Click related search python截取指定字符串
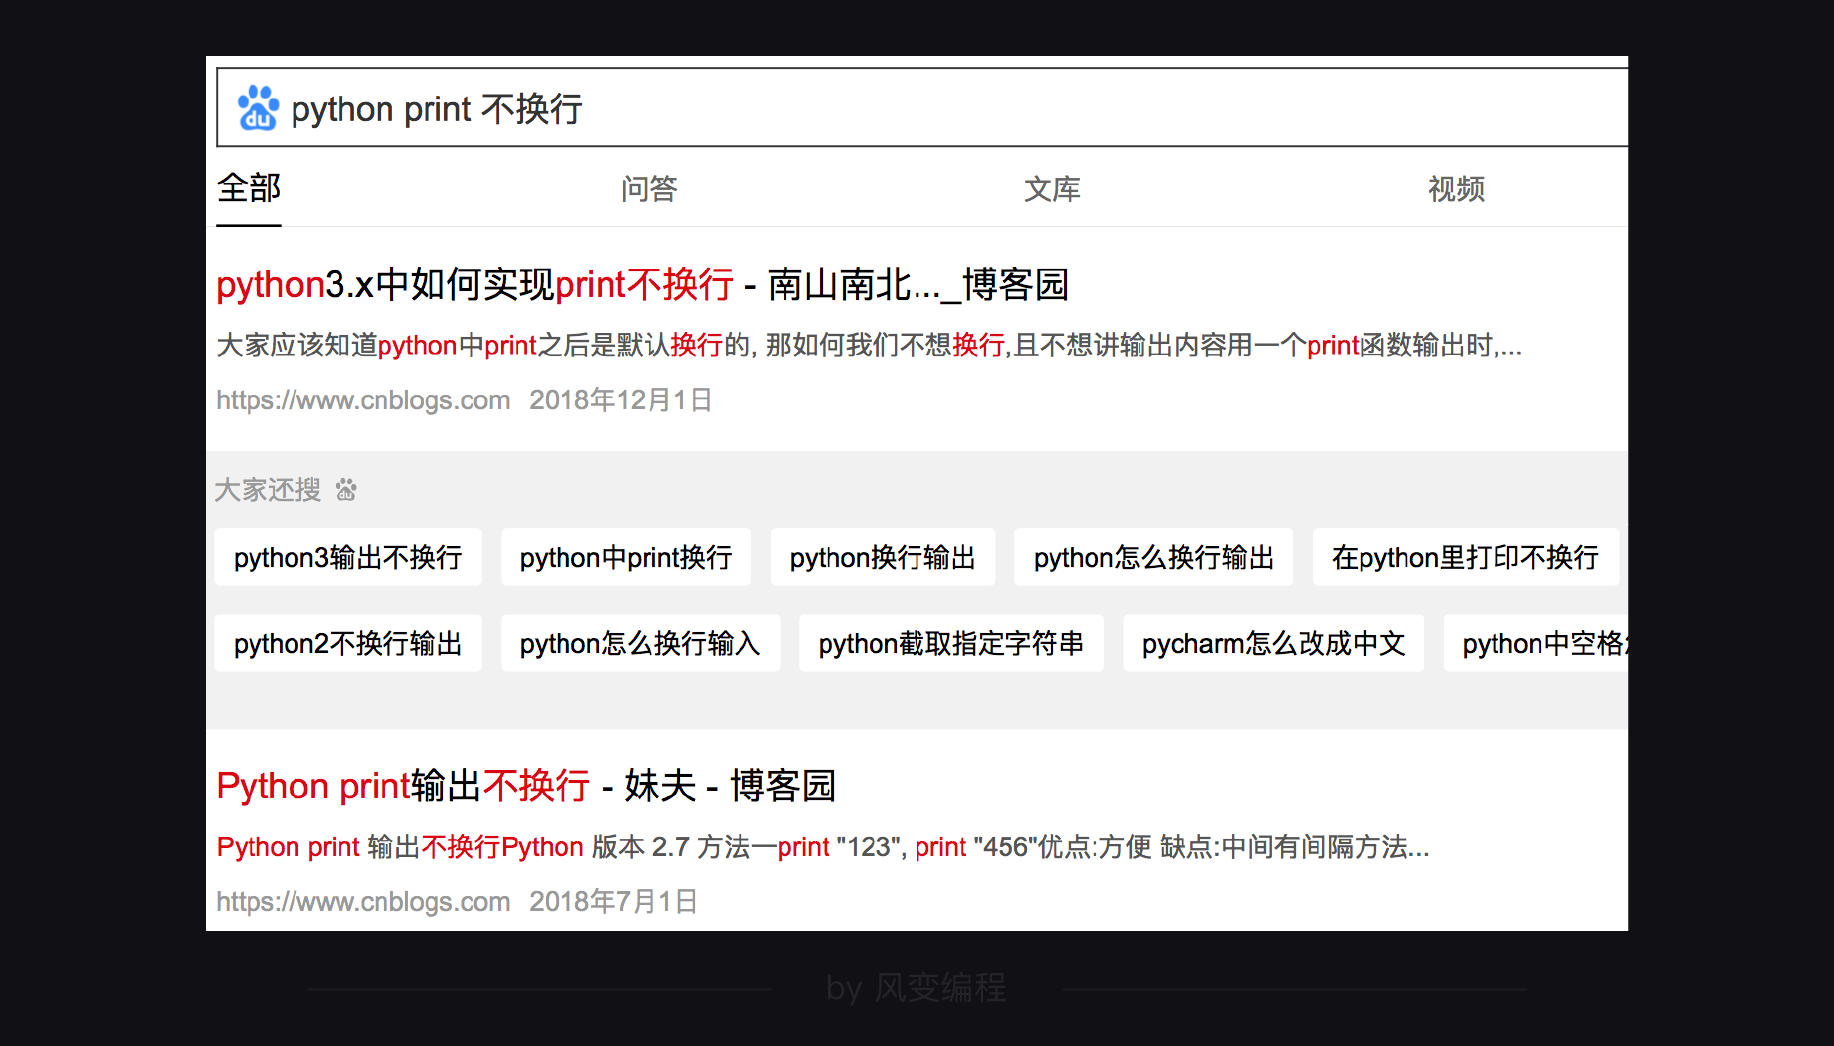Viewport: 1834px width, 1046px height. click(x=951, y=643)
